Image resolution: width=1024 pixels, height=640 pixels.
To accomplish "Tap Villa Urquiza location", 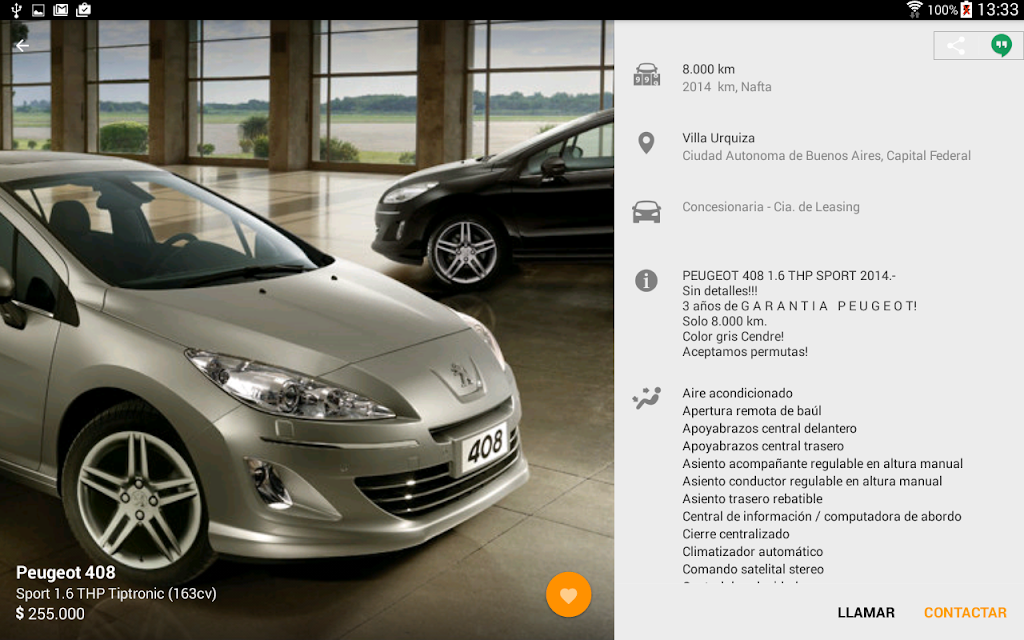I will pos(718,138).
